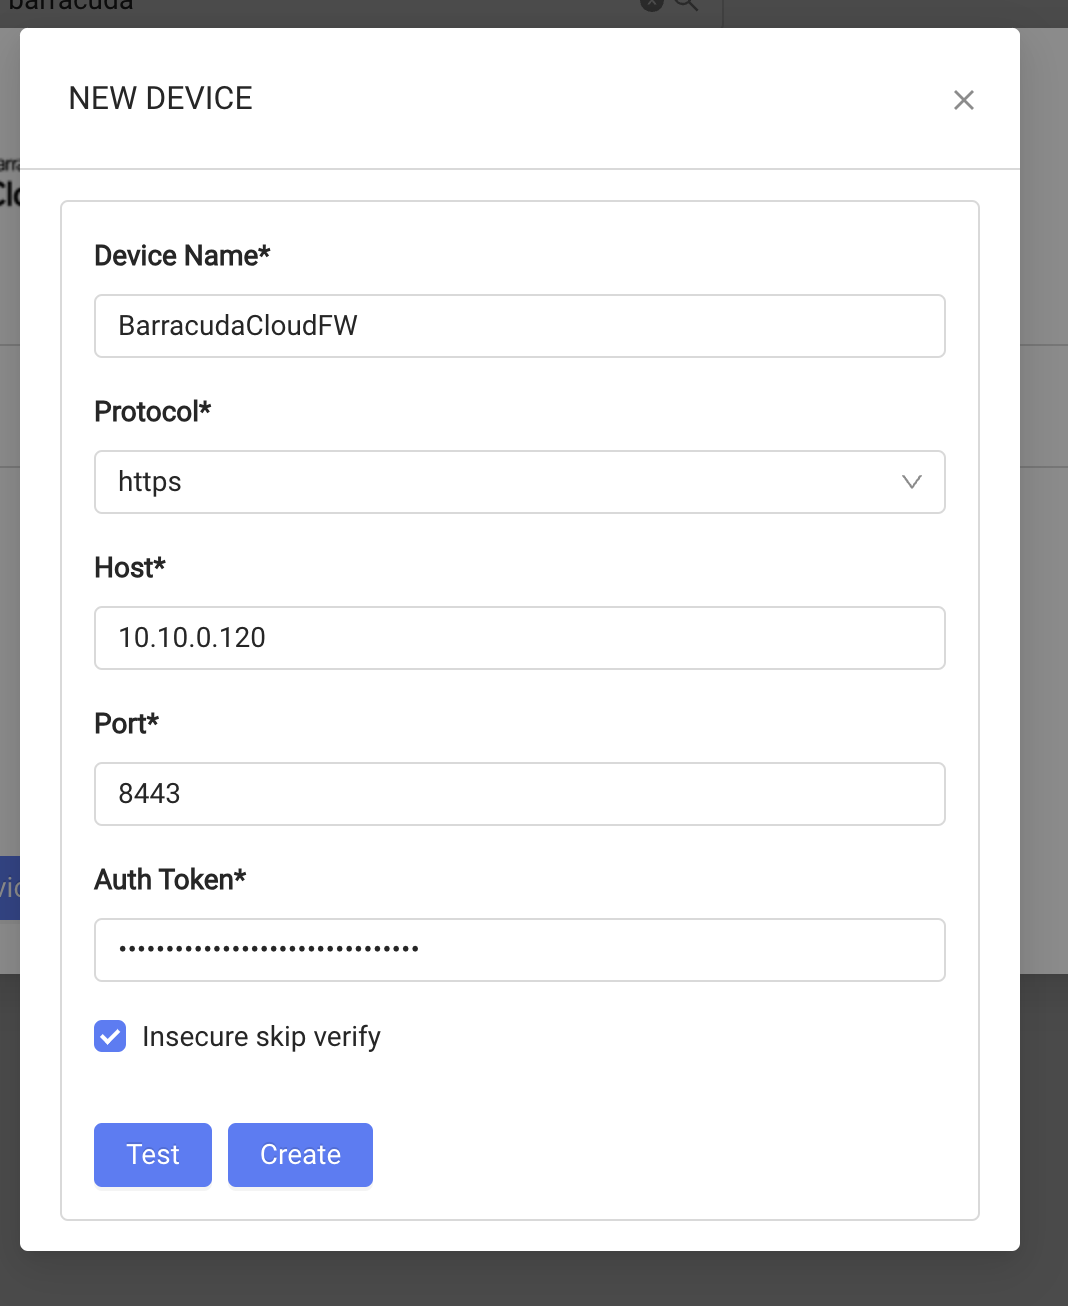The width and height of the screenshot is (1068, 1306).
Task: Click the "Device Name*" label
Action: pos(182,256)
